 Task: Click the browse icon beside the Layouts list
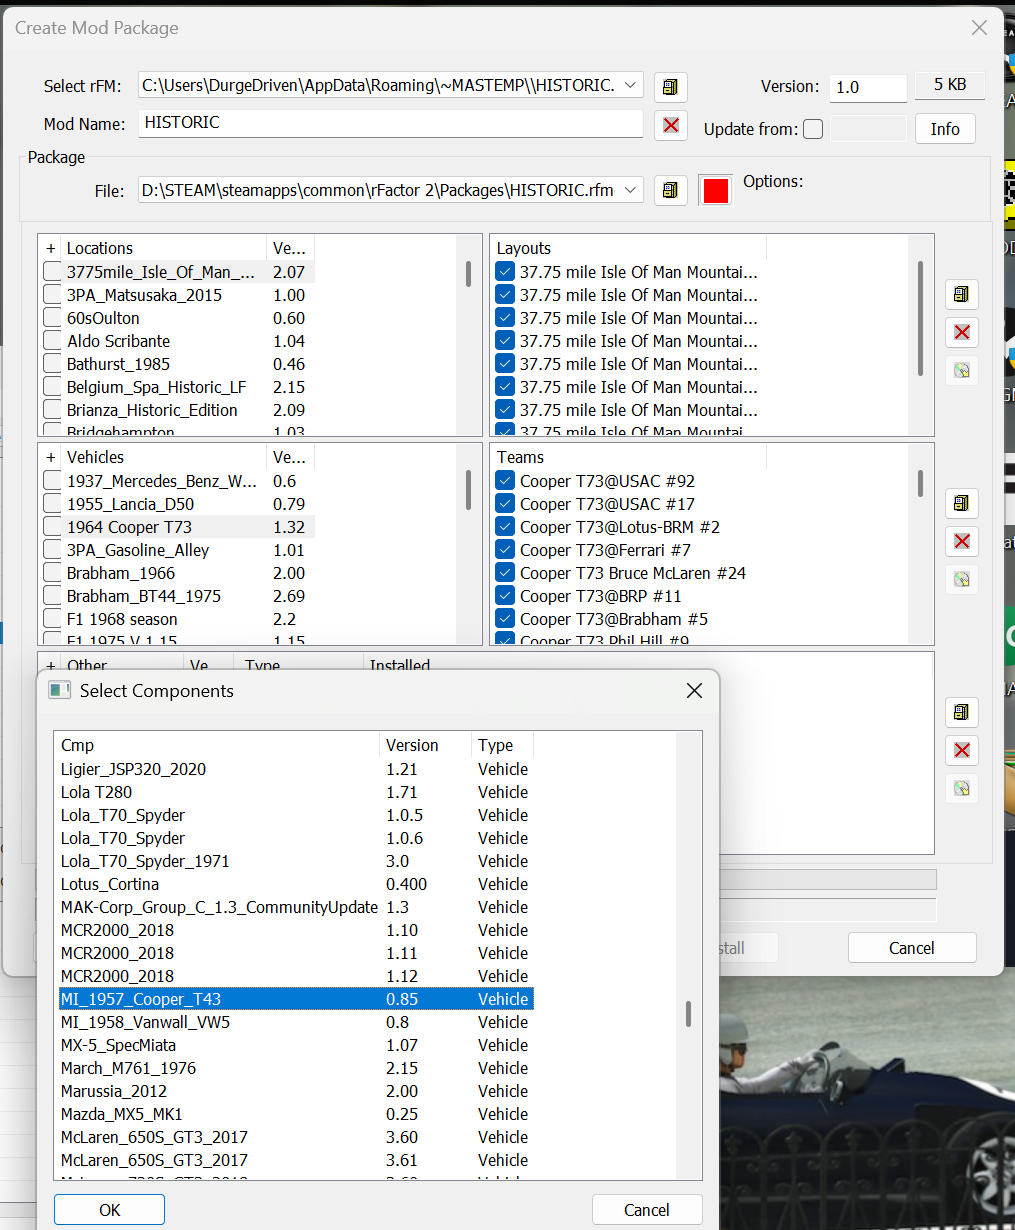pos(961,294)
